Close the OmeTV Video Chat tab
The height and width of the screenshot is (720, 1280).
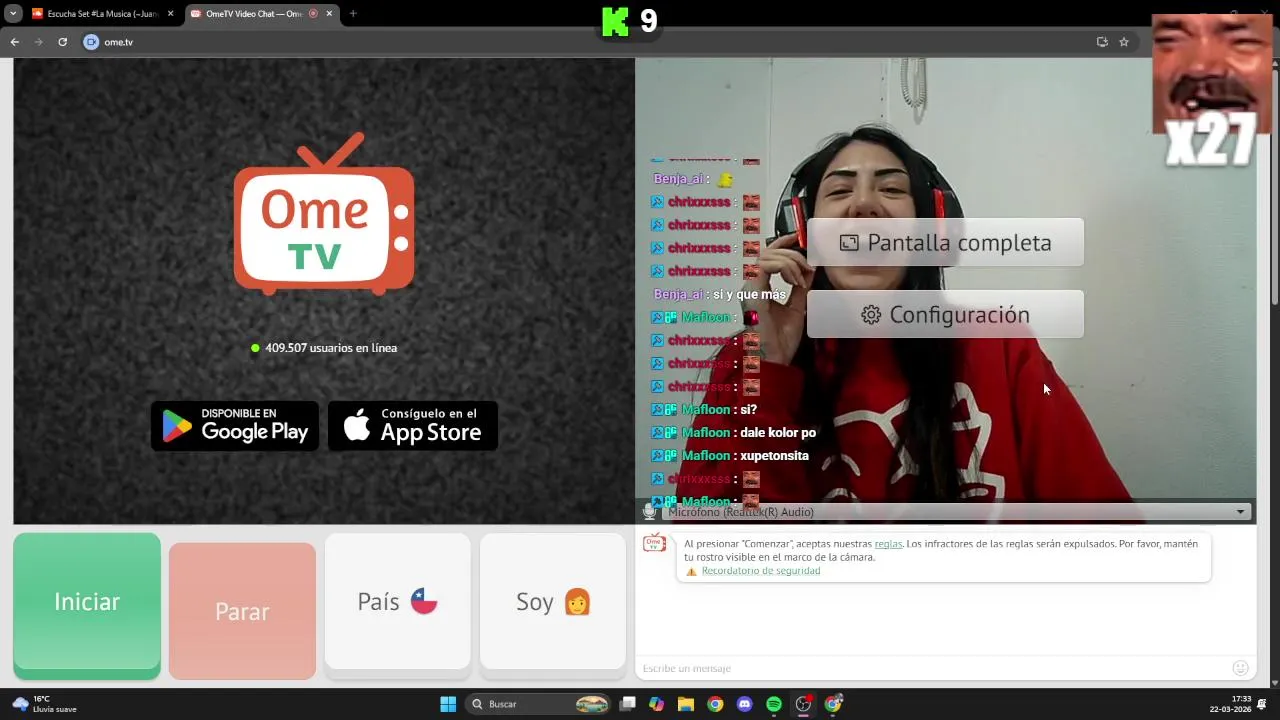coord(329,14)
